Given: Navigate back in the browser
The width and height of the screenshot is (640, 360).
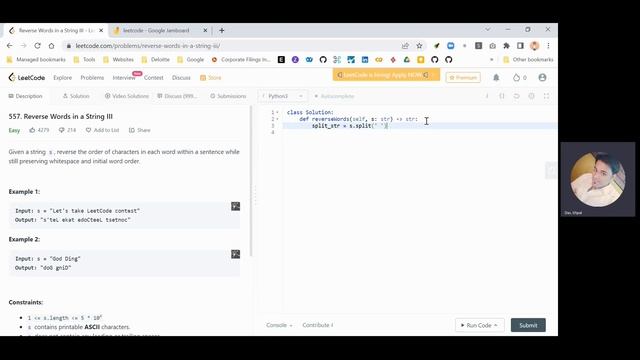Looking at the screenshot, I should tap(9, 46).
